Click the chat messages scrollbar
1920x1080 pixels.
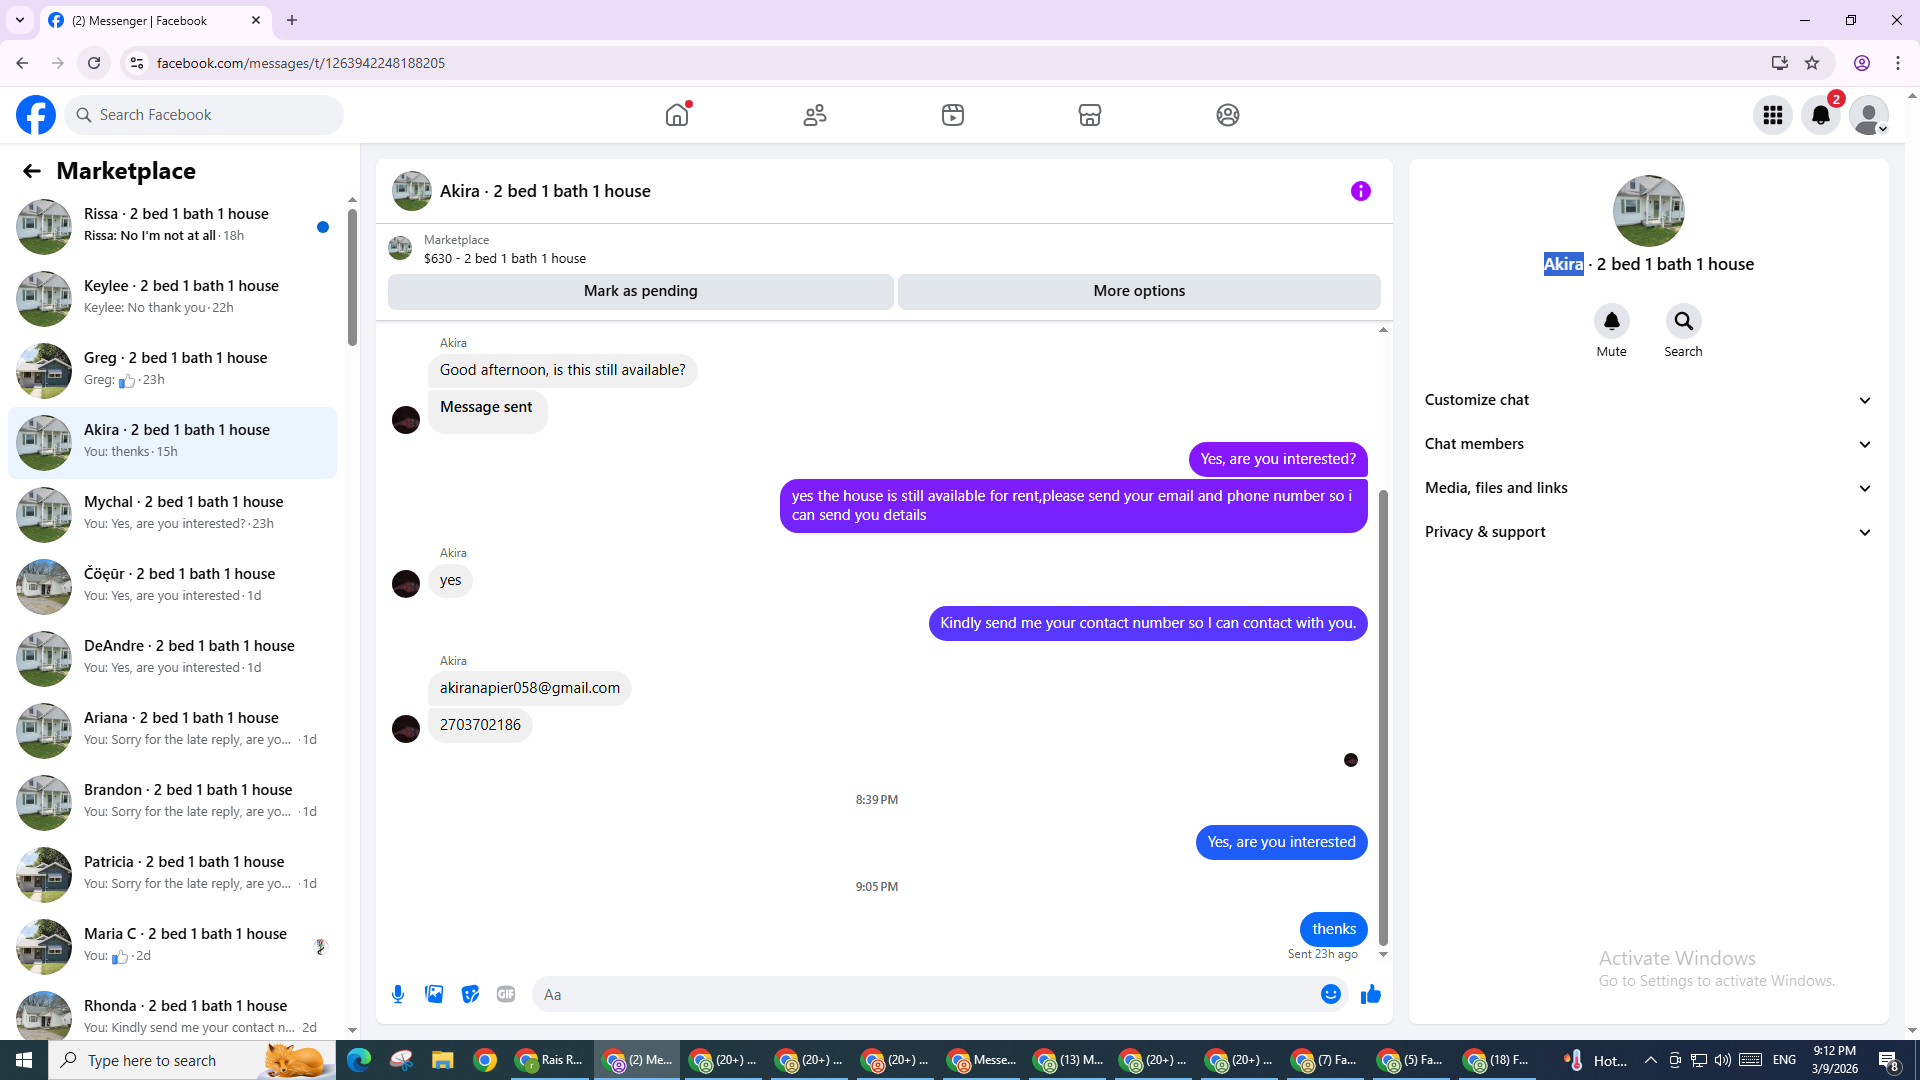click(1383, 715)
